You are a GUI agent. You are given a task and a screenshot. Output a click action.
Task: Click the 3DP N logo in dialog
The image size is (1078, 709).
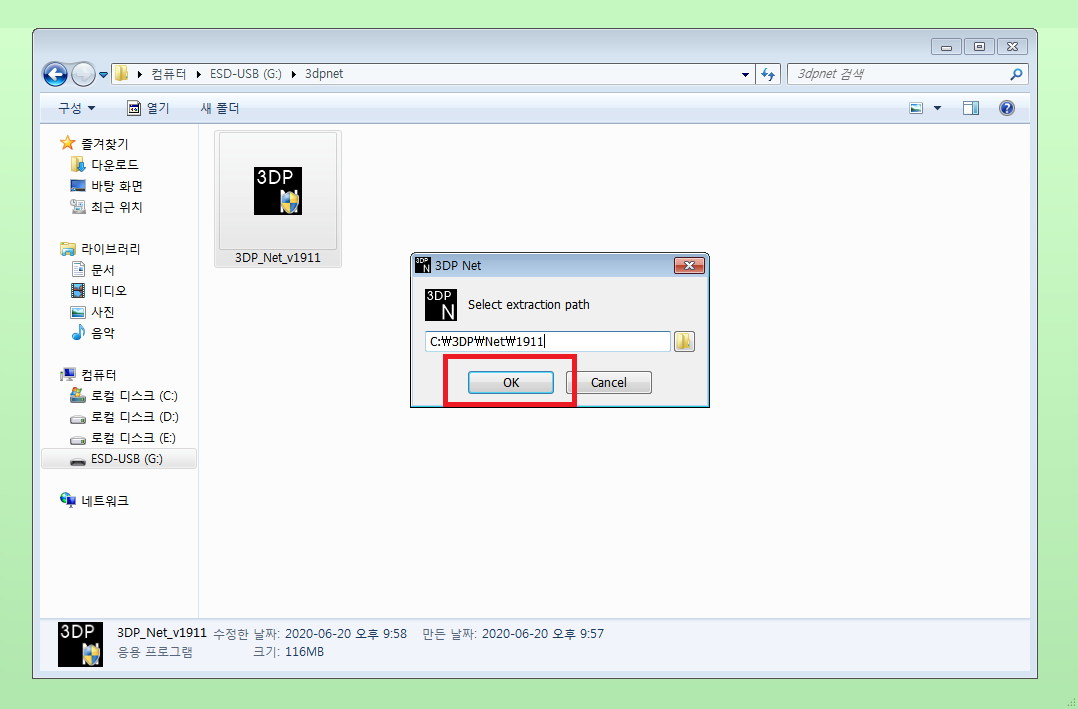441,305
